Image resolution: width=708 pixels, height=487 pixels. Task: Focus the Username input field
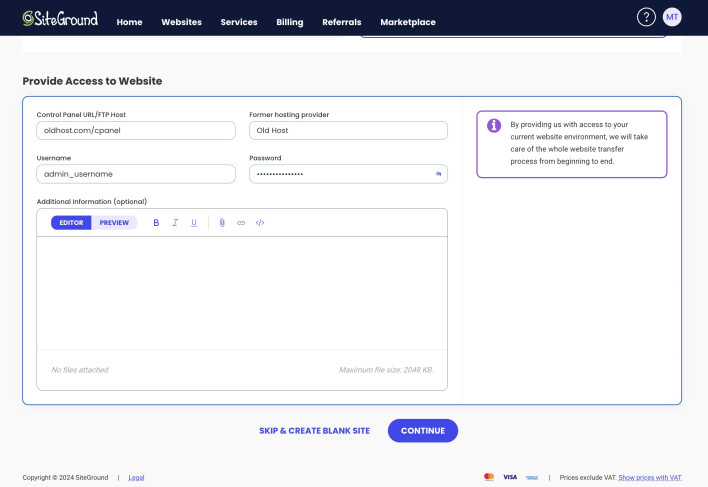(136, 174)
